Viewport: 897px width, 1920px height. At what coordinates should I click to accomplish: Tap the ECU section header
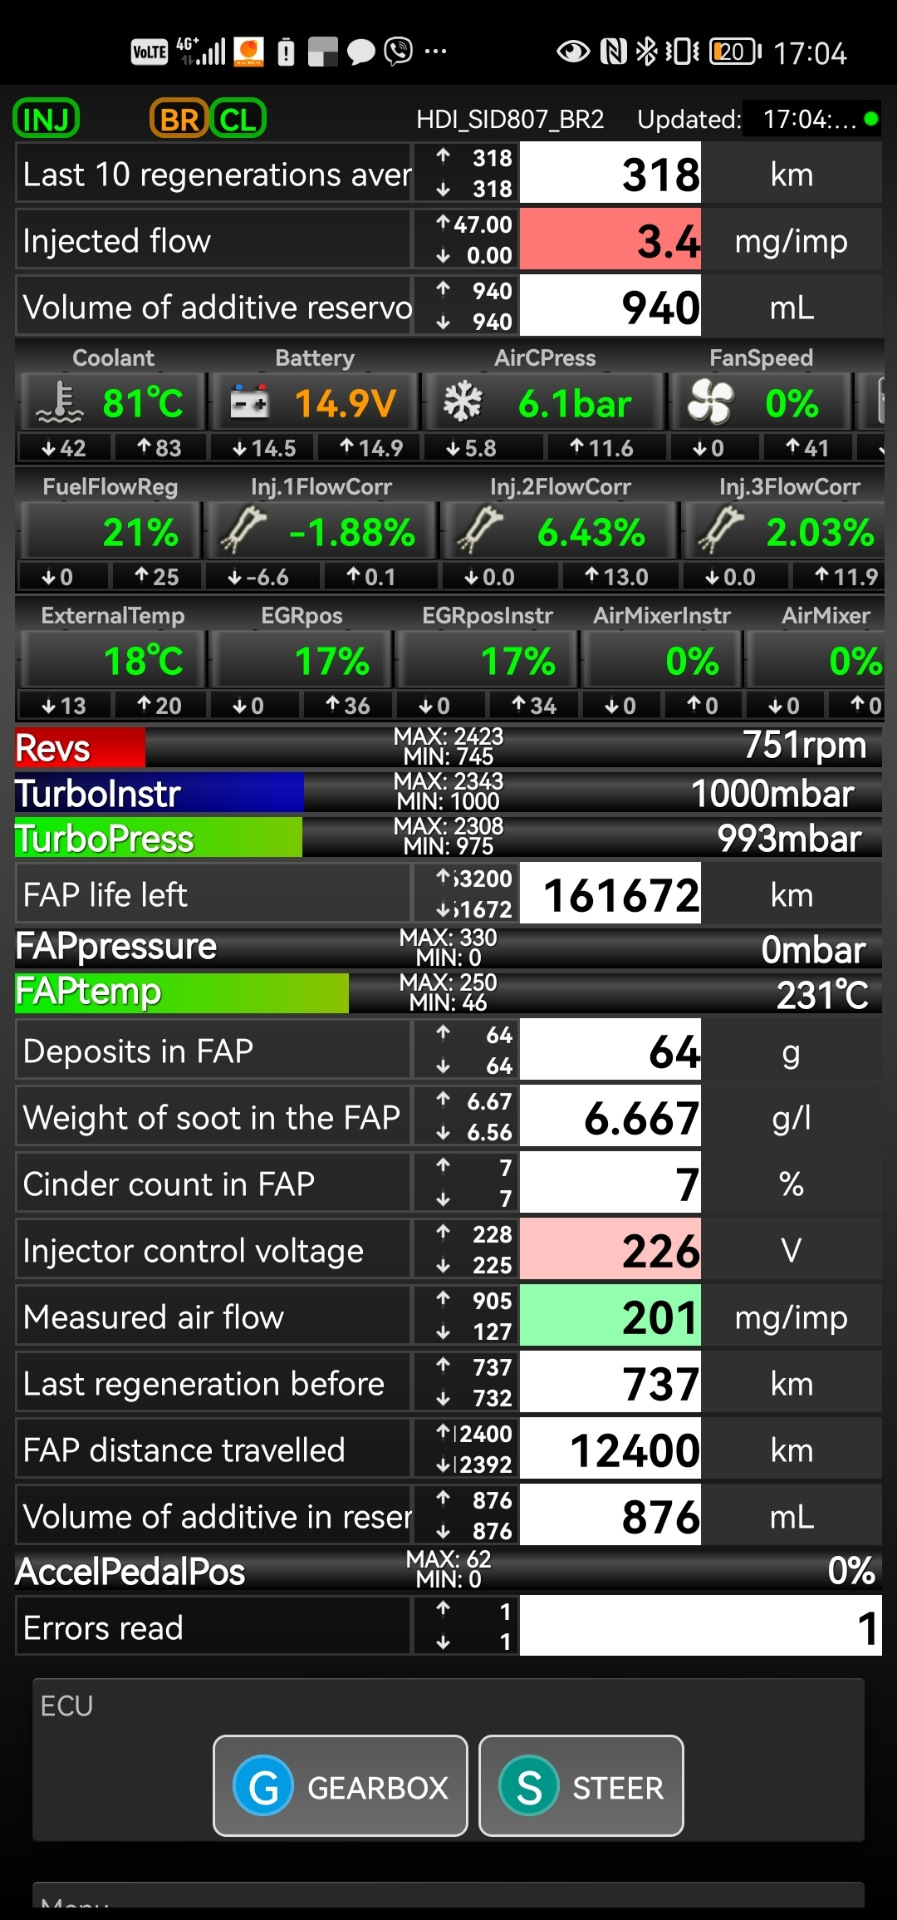click(66, 1705)
